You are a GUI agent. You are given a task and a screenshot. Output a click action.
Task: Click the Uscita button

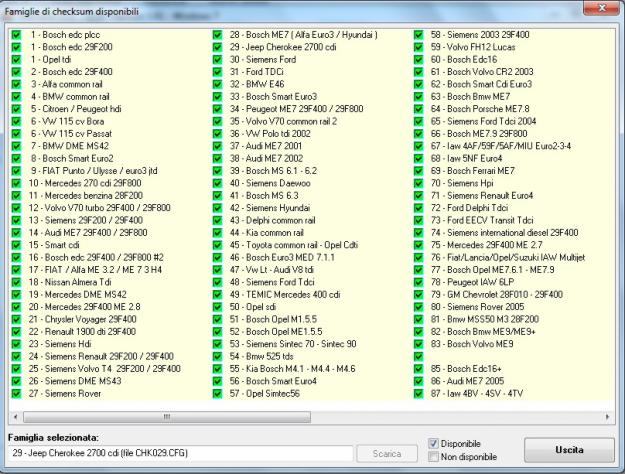pyautogui.click(x=569, y=450)
